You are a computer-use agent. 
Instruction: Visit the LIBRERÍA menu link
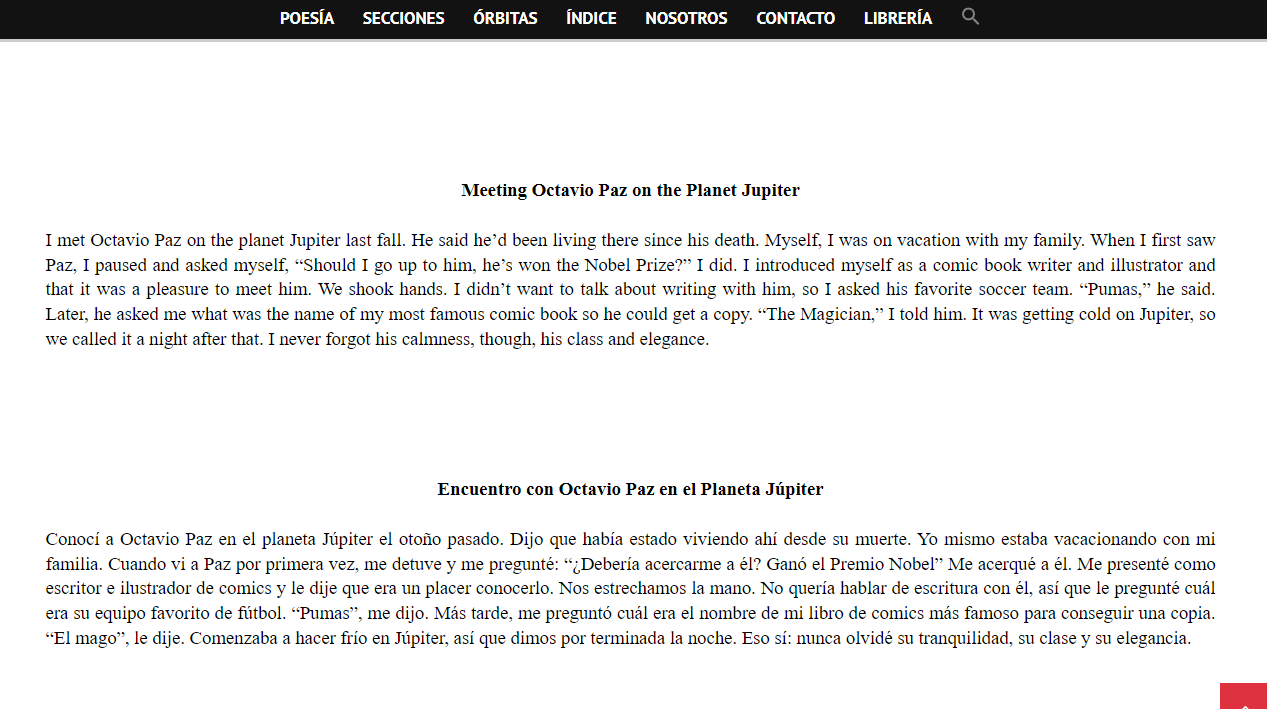click(897, 18)
